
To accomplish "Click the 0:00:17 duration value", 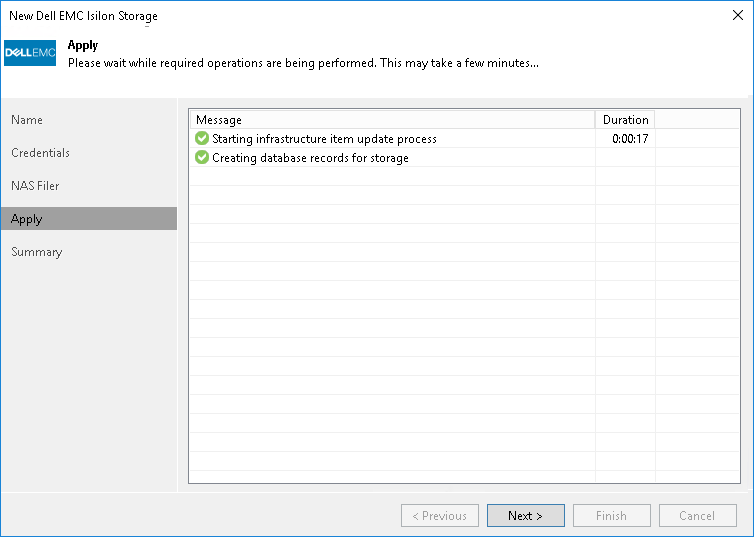I will (x=630, y=139).
